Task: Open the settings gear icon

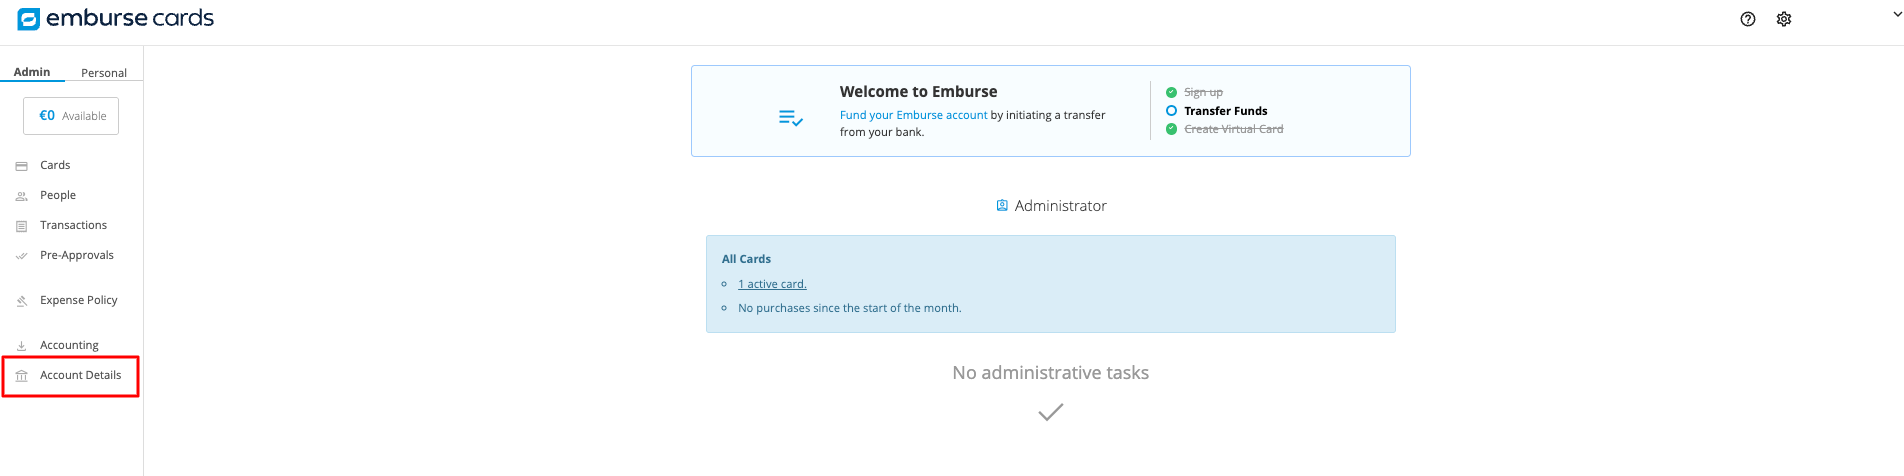Action: (x=1784, y=19)
